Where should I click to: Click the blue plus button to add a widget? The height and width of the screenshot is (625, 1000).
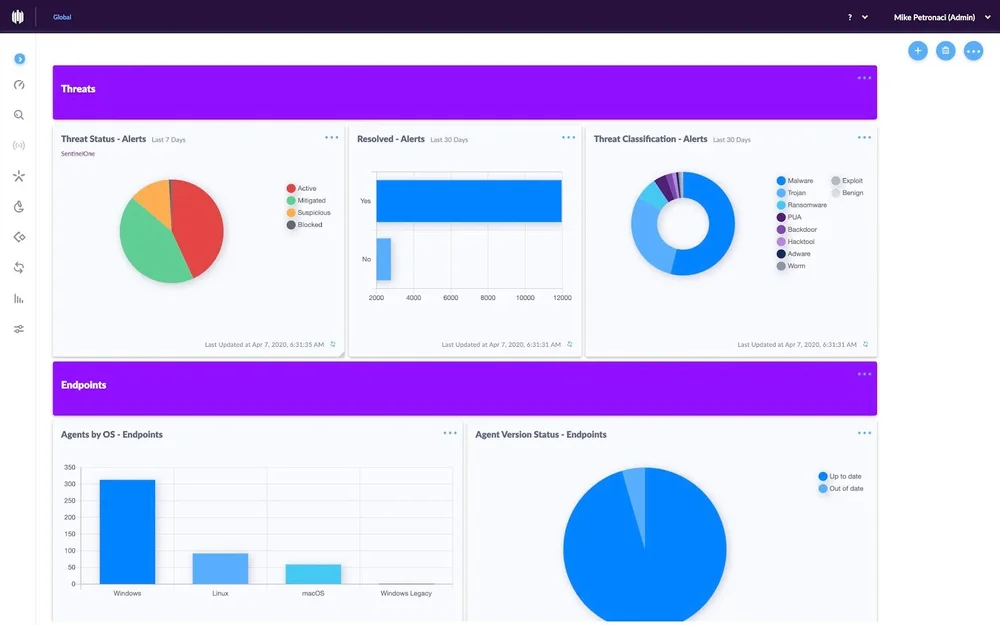[918, 50]
